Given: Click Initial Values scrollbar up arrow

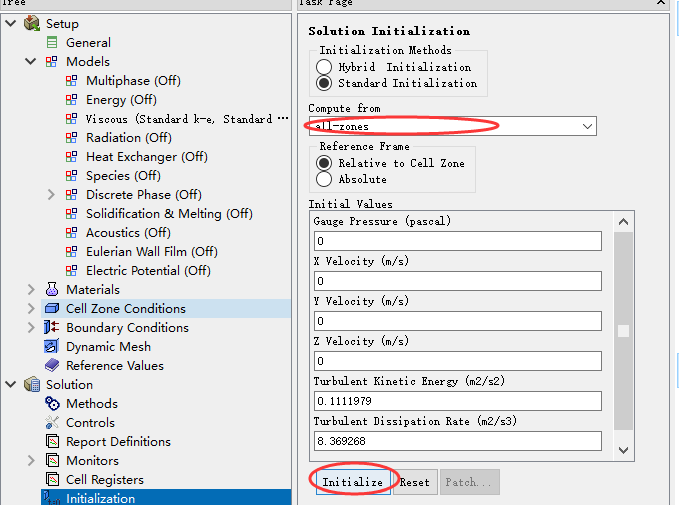Looking at the screenshot, I should 624,222.
